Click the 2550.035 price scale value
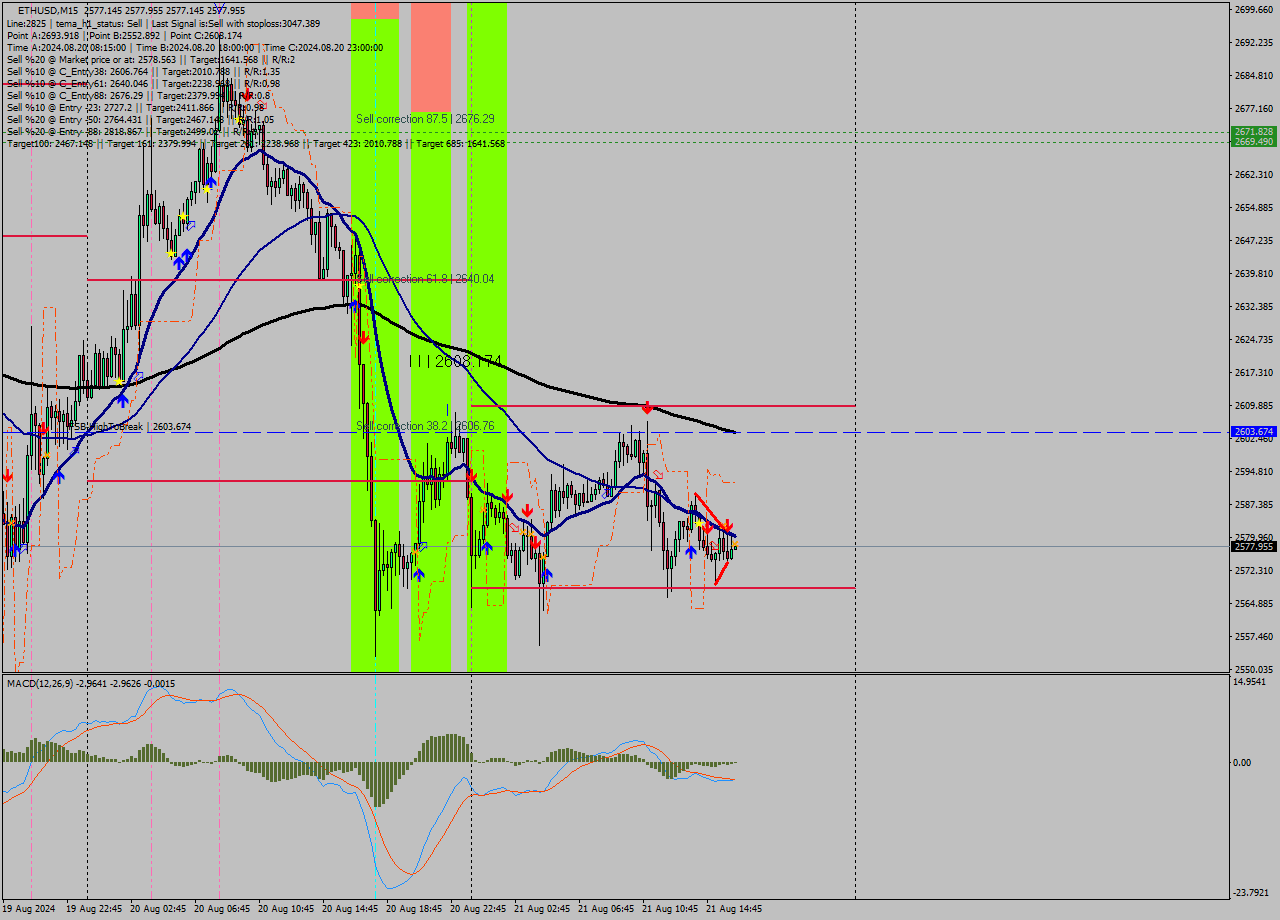 [1254, 669]
